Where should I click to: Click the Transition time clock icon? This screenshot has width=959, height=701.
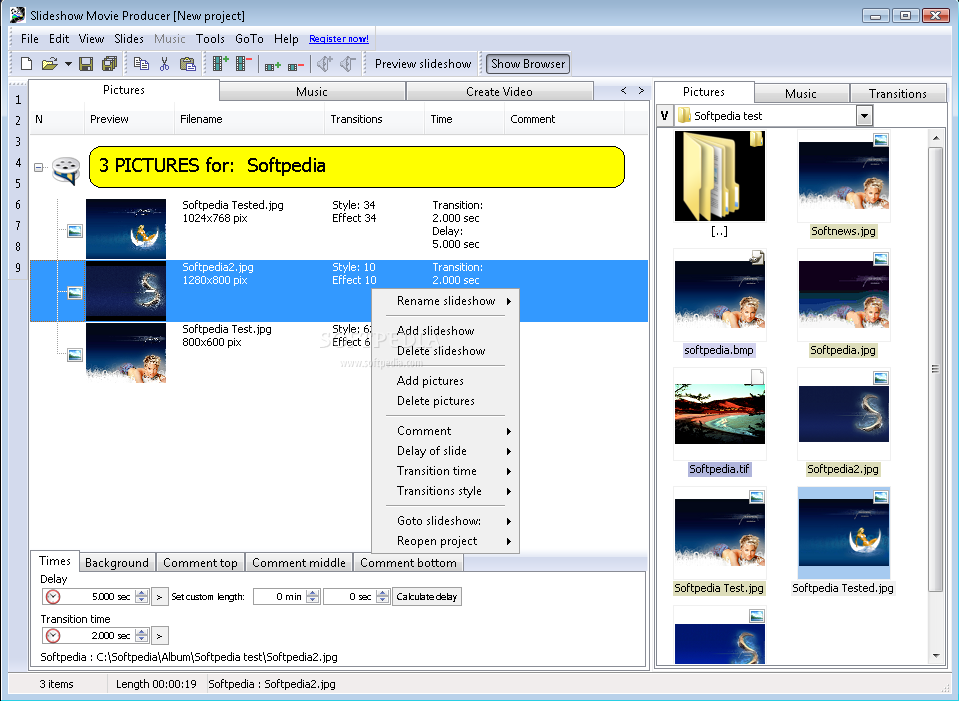click(53, 636)
